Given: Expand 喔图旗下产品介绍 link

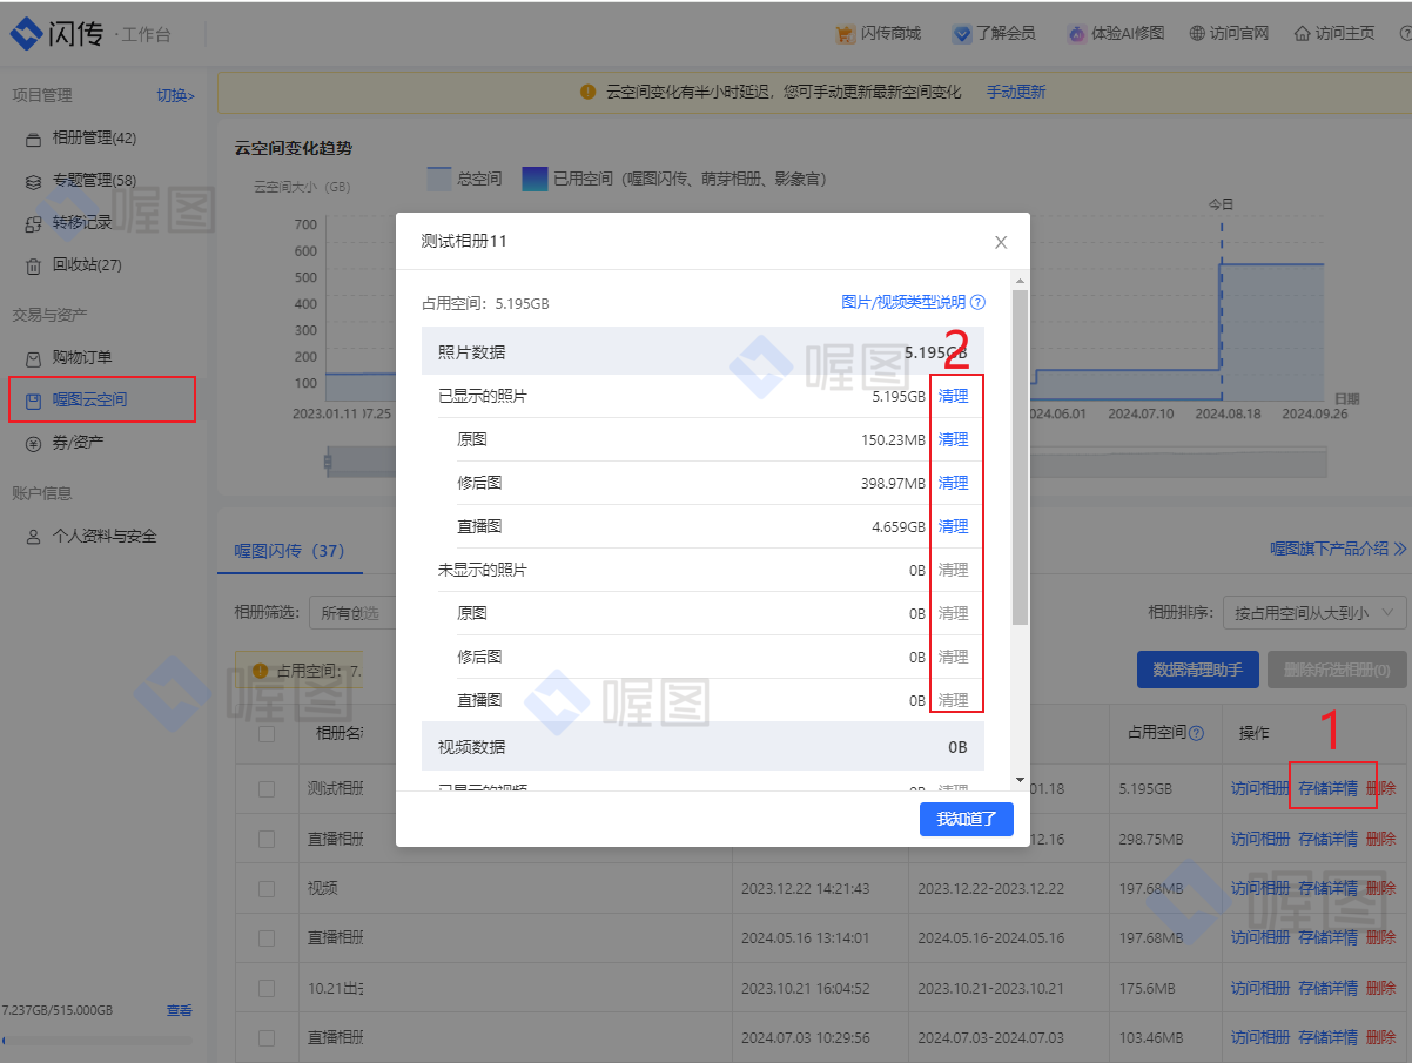Looking at the screenshot, I should point(1337,549).
